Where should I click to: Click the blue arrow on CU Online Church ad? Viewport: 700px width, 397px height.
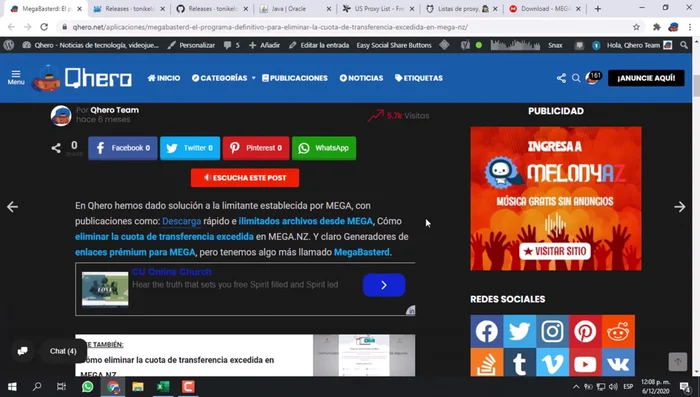tap(384, 285)
